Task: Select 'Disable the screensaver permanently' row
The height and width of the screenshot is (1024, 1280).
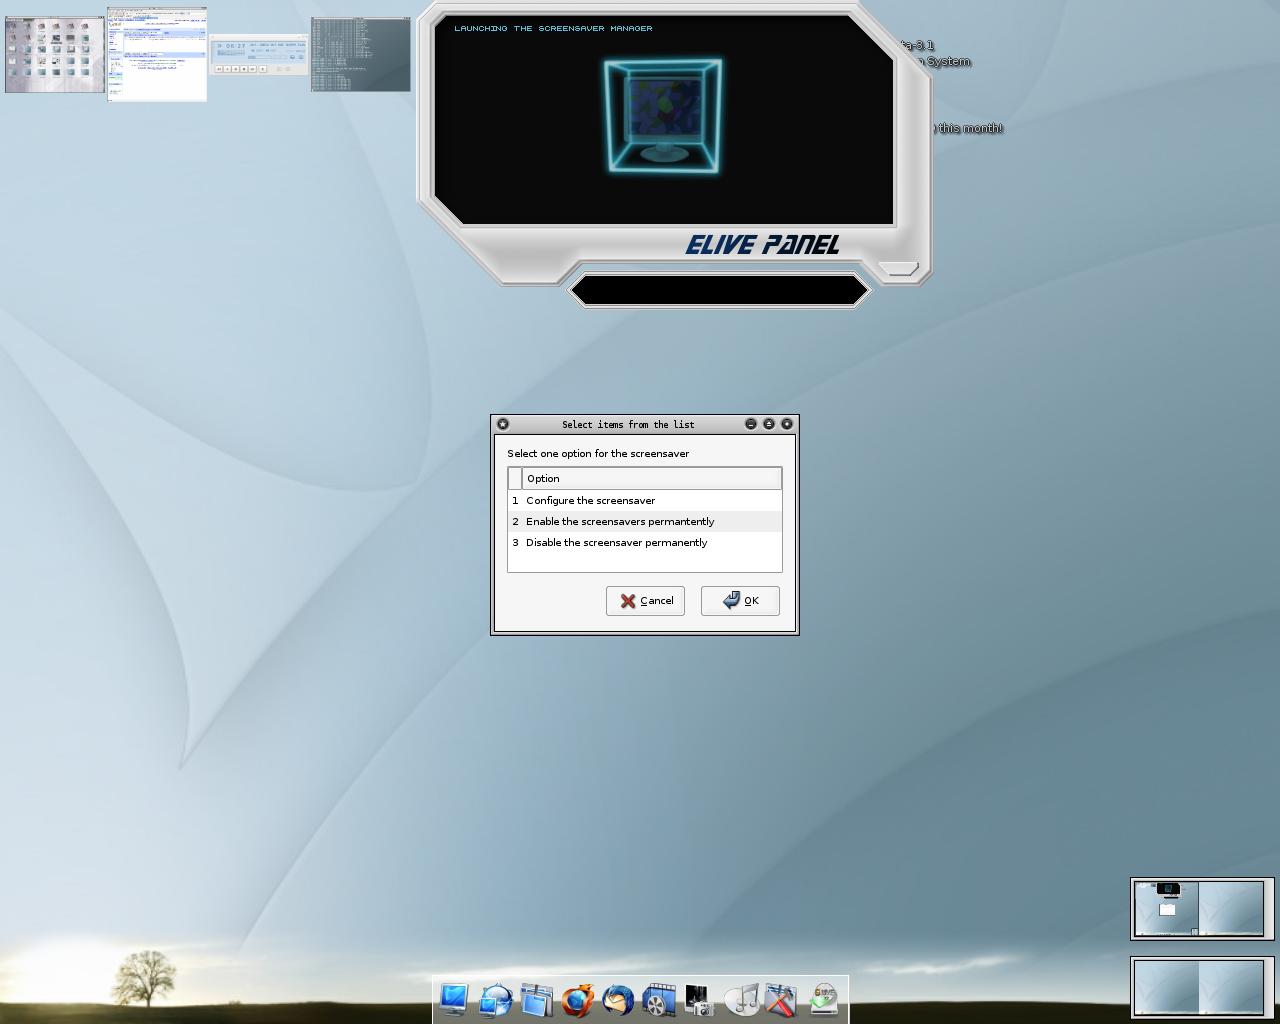Action: pos(645,542)
